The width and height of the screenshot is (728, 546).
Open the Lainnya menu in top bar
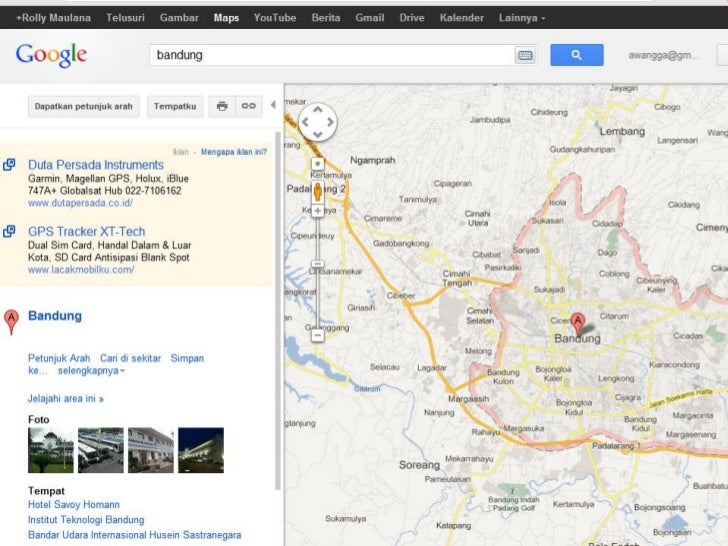(x=522, y=18)
